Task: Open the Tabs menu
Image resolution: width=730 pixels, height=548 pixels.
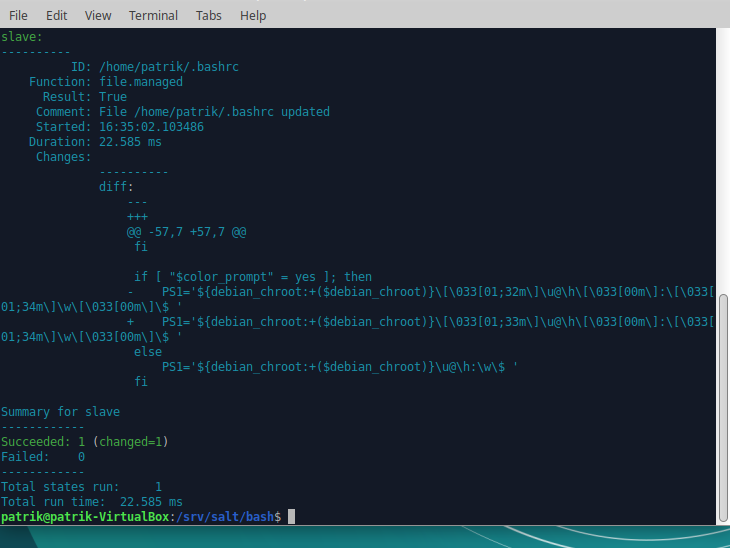Action: 209,15
